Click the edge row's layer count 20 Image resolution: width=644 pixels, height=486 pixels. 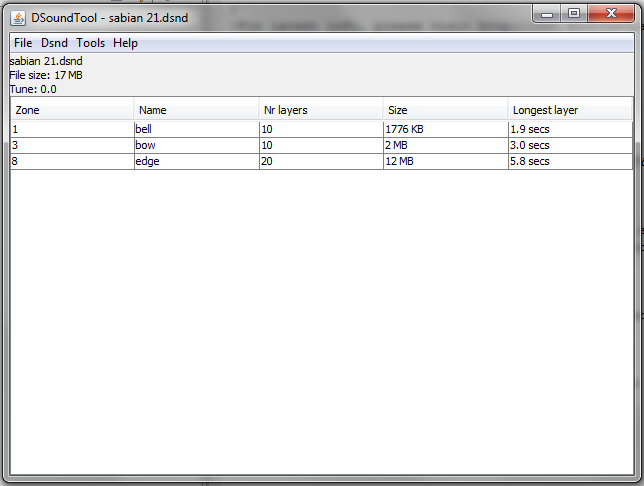(322, 161)
